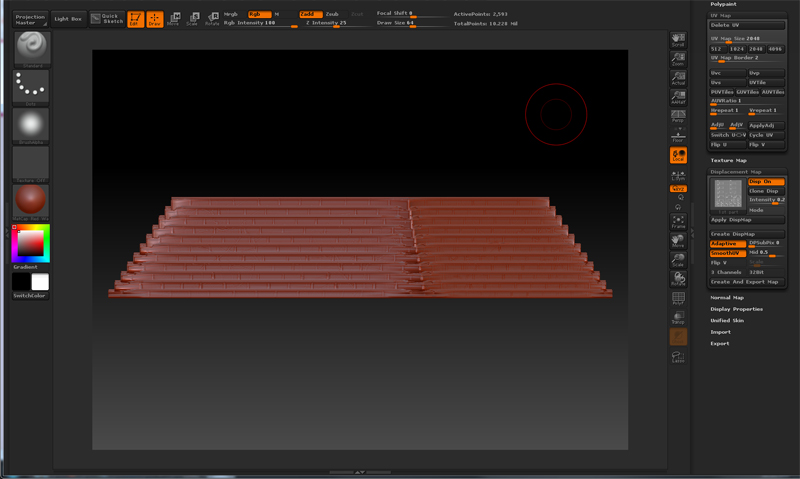Expand the Display Properties section
The height and width of the screenshot is (479, 800).
(x=736, y=309)
